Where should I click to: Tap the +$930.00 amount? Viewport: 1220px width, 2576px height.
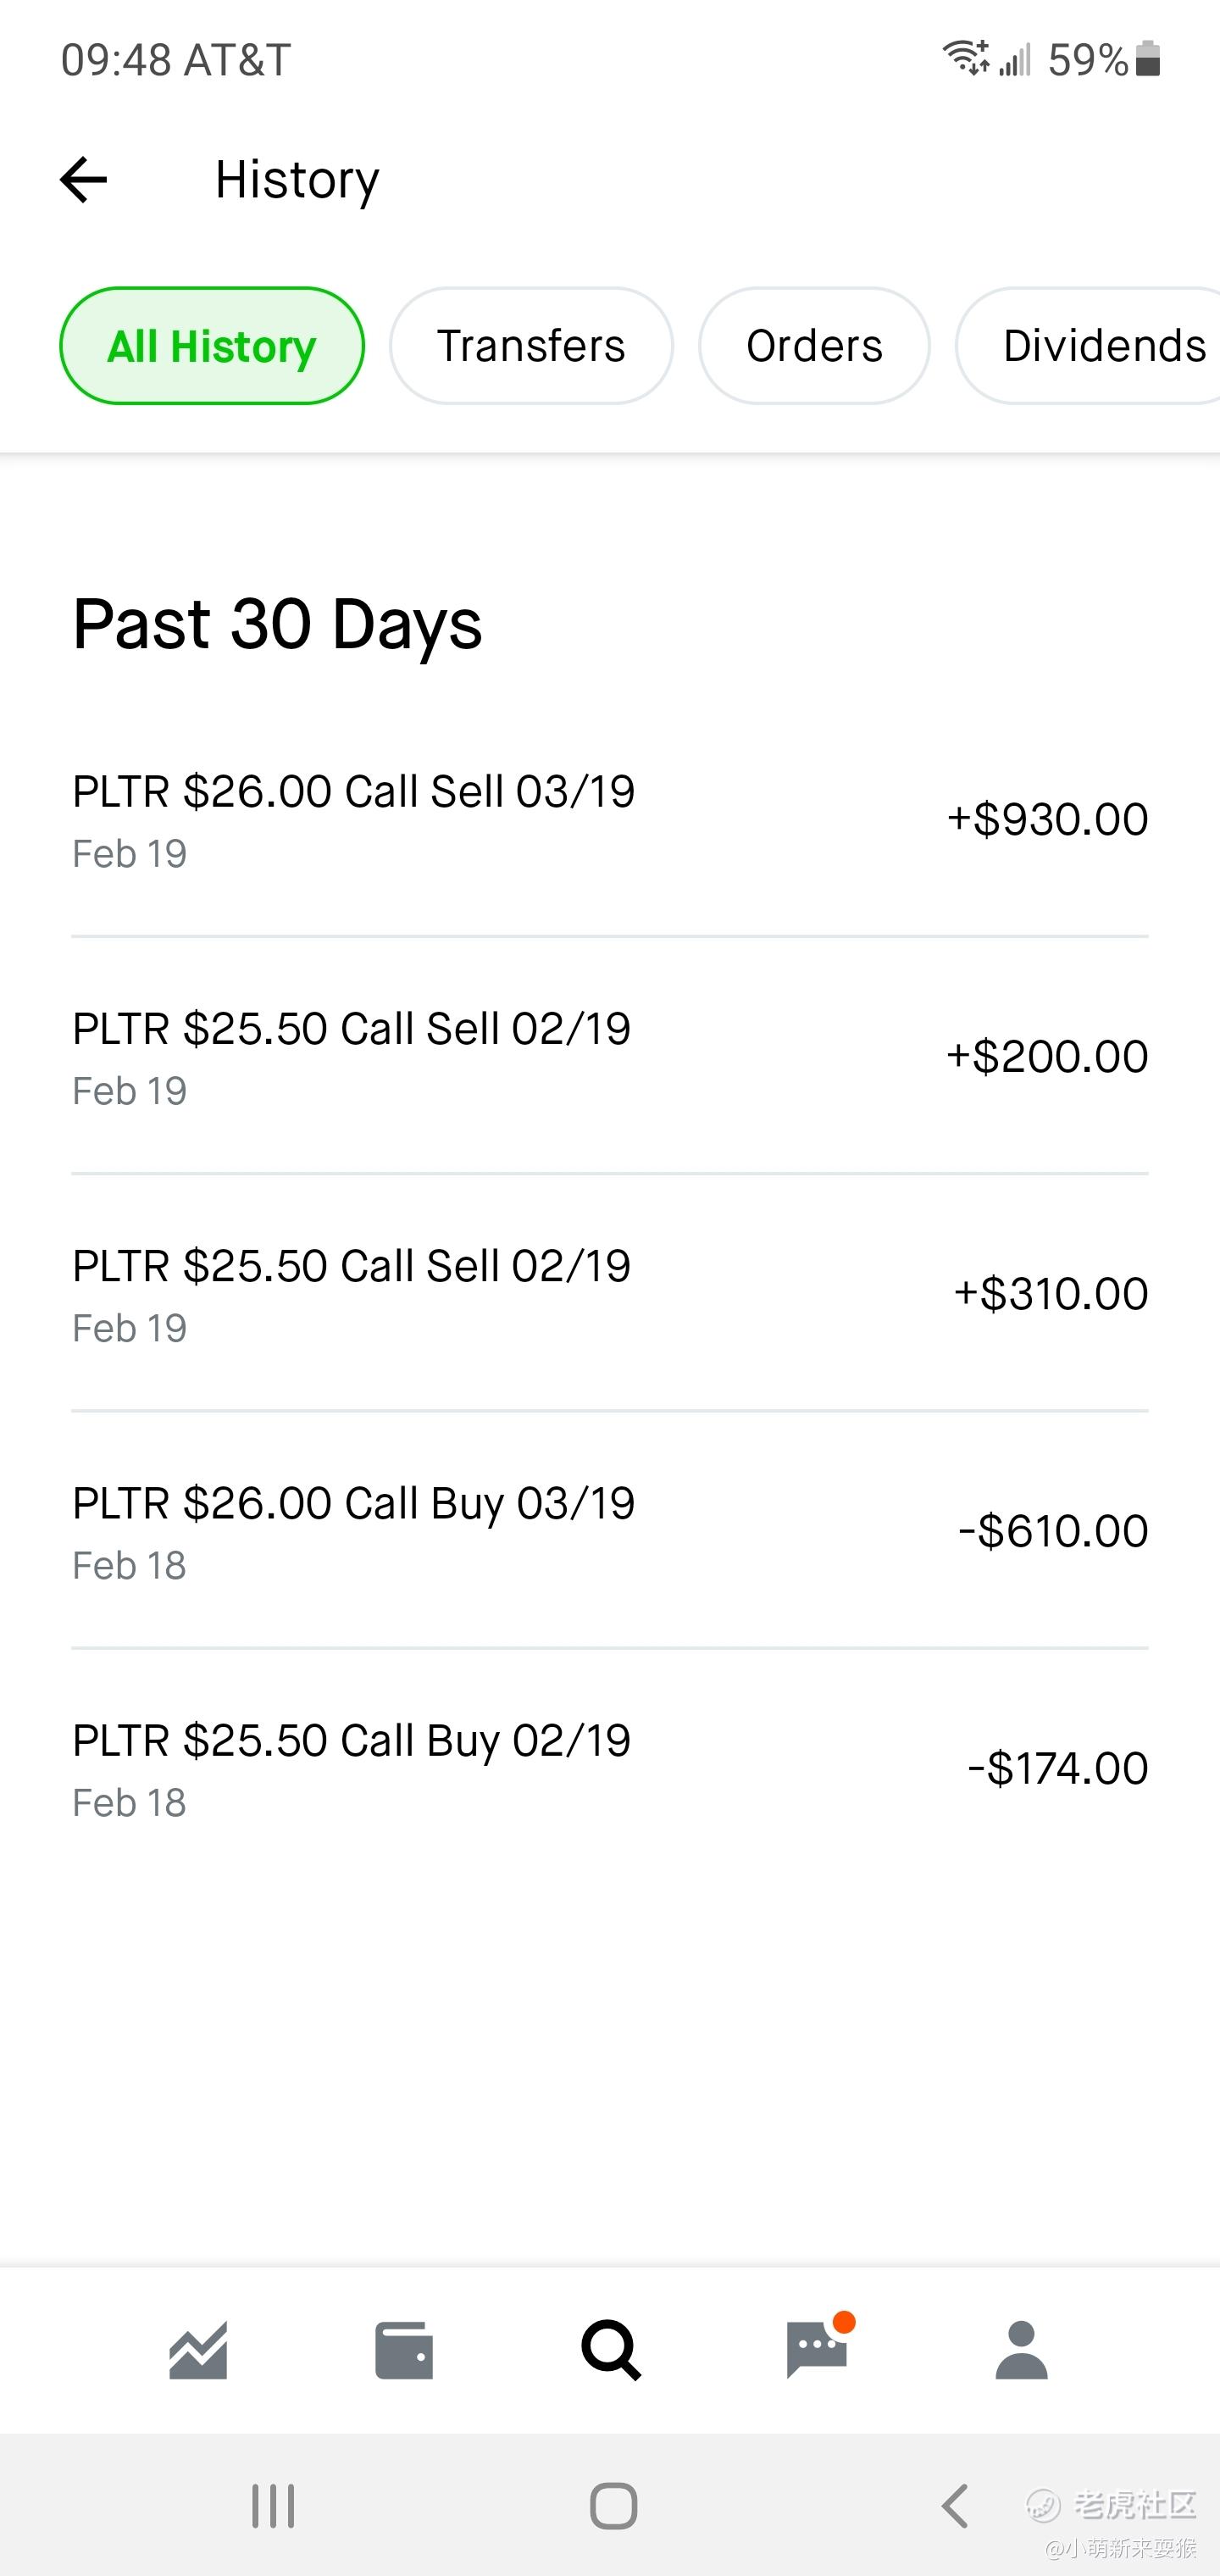click(x=1047, y=819)
